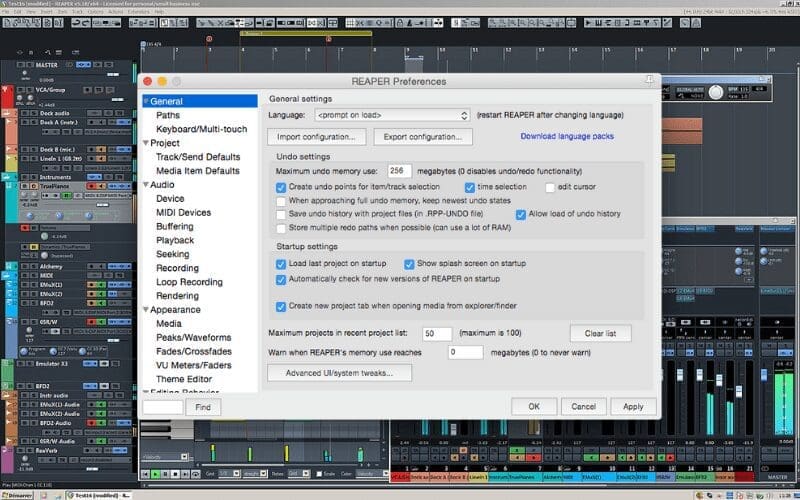
Task: Collapse the Appearance tree section arrow
Action: pos(146,310)
